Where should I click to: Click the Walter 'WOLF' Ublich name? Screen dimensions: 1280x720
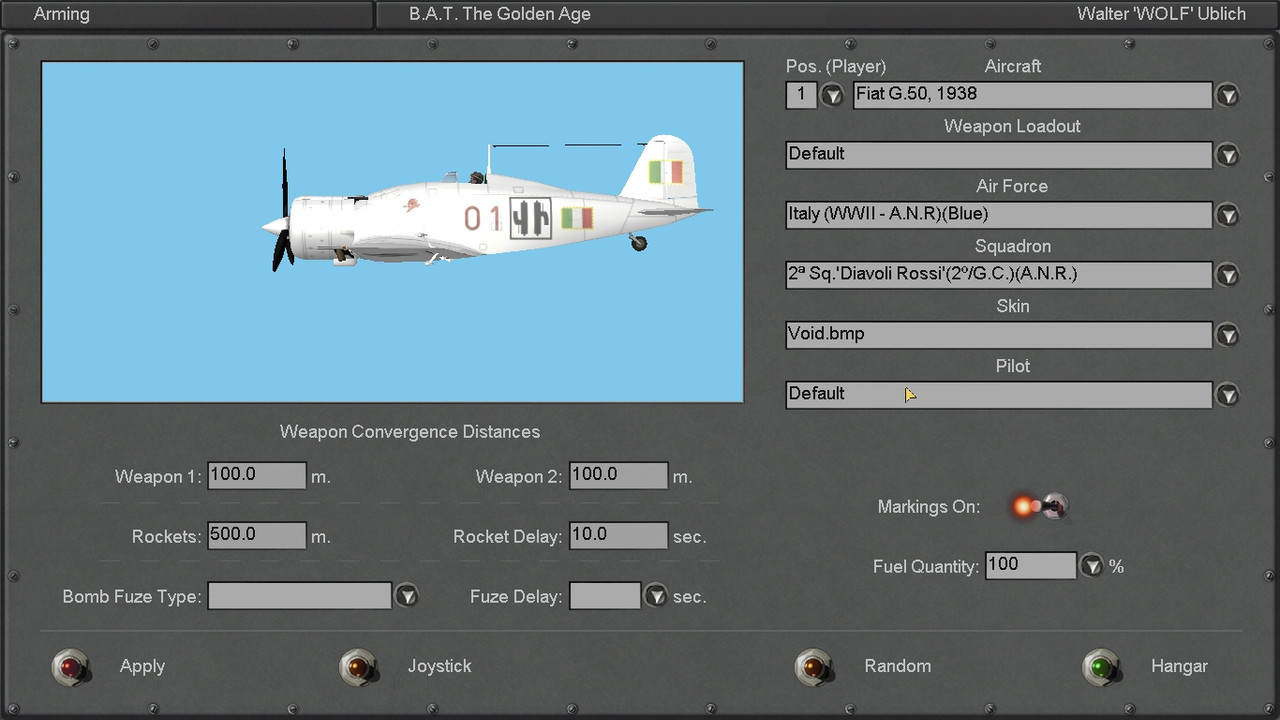[x=1161, y=14]
